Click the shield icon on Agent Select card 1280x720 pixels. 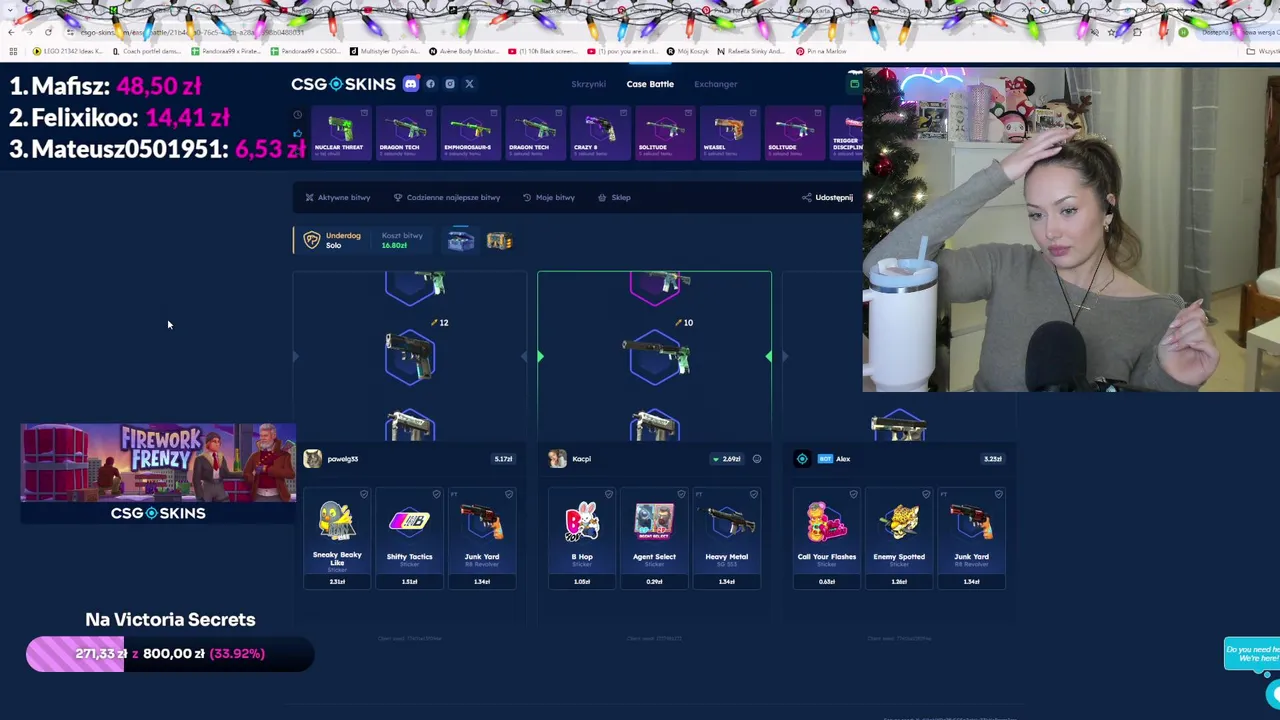click(x=681, y=494)
